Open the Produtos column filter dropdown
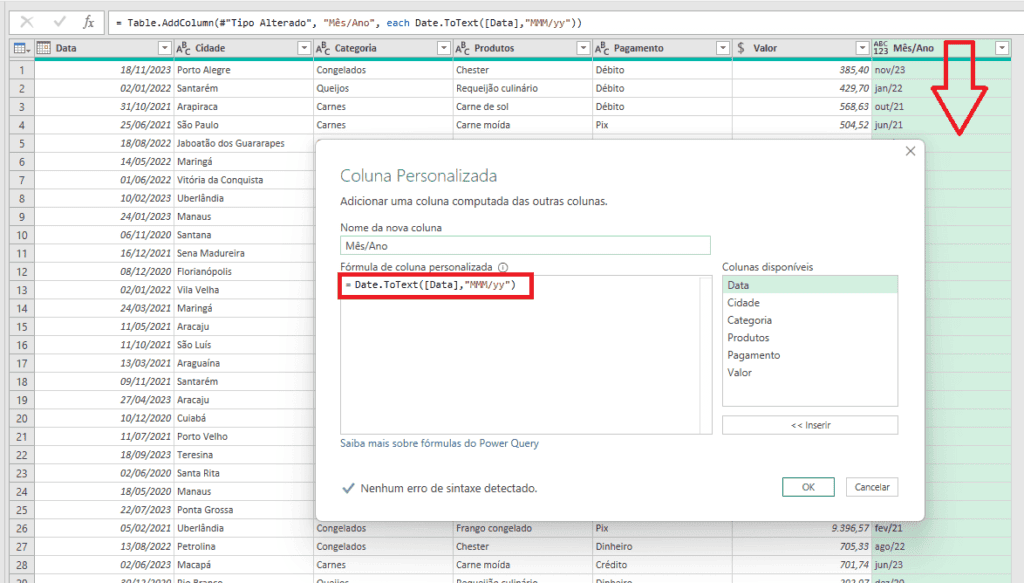The width and height of the screenshot is (1024, 583). (583, 48)
